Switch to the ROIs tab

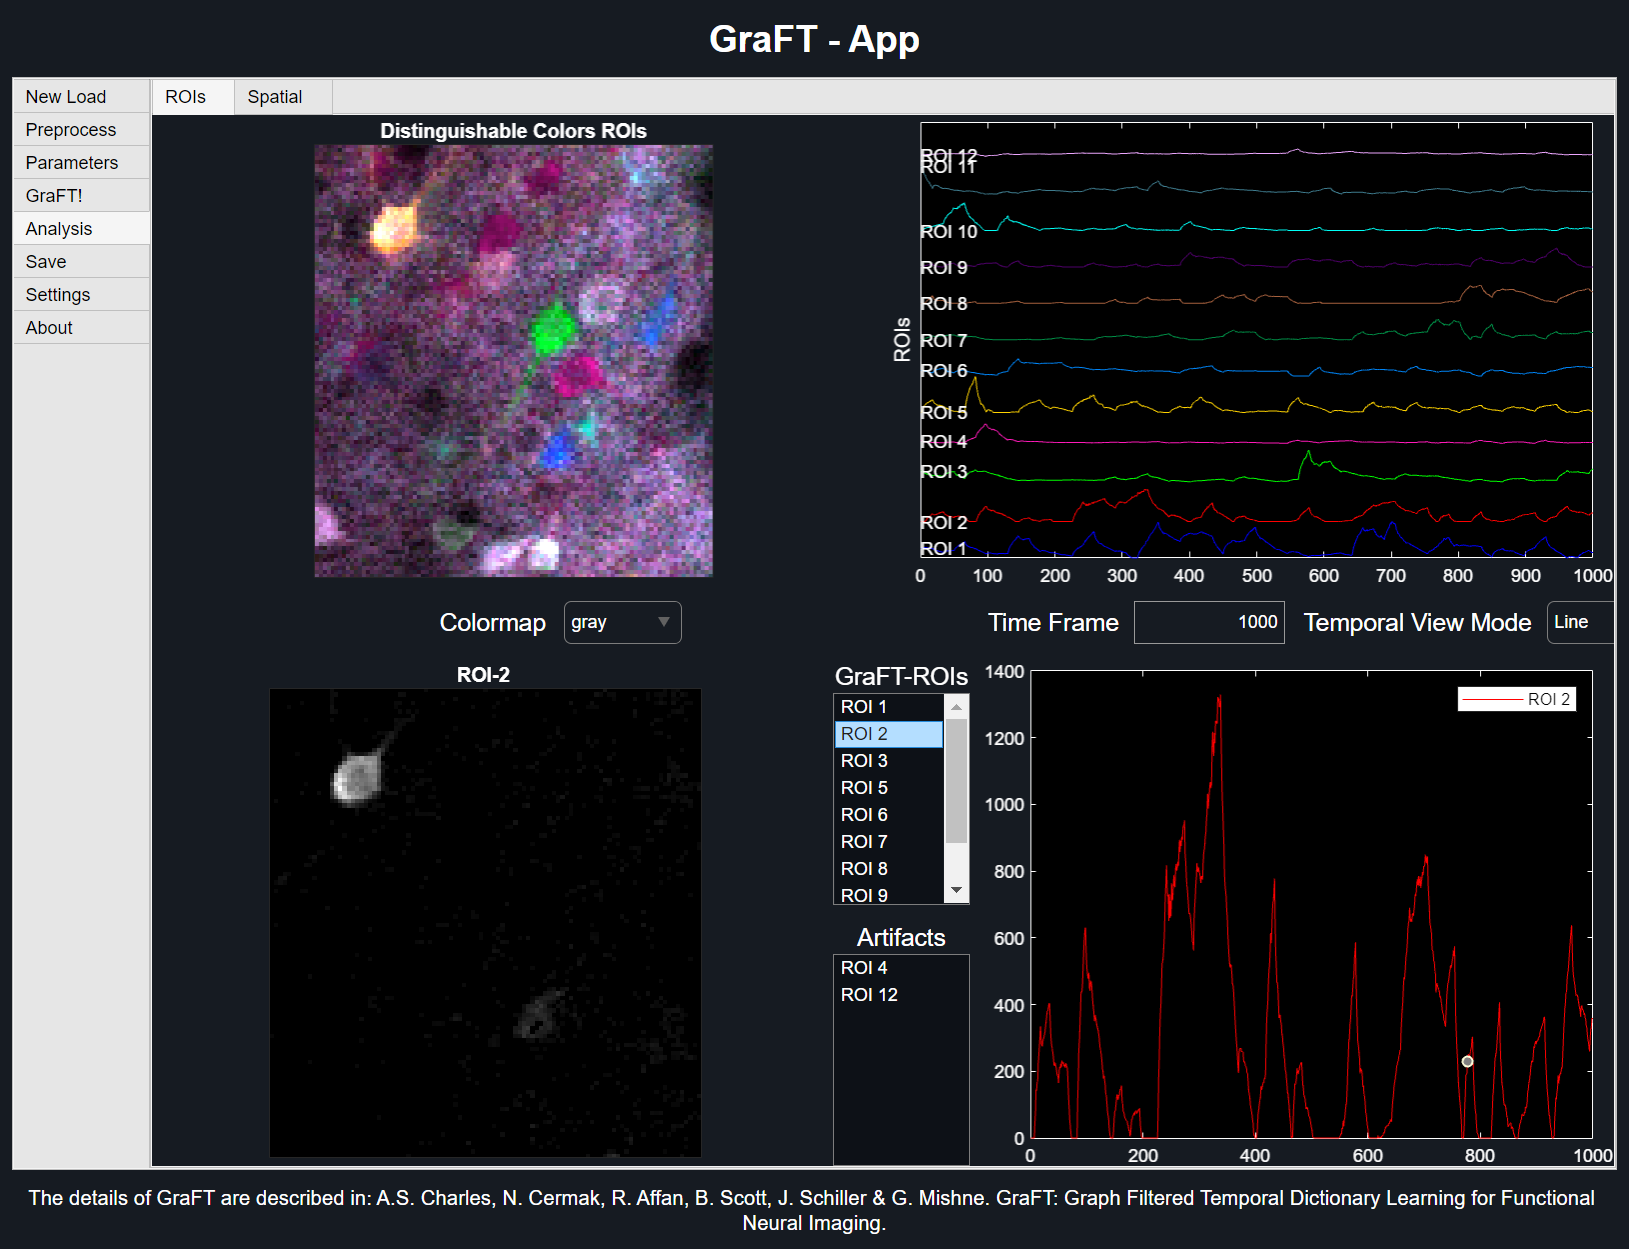click(x=193, y=97)
